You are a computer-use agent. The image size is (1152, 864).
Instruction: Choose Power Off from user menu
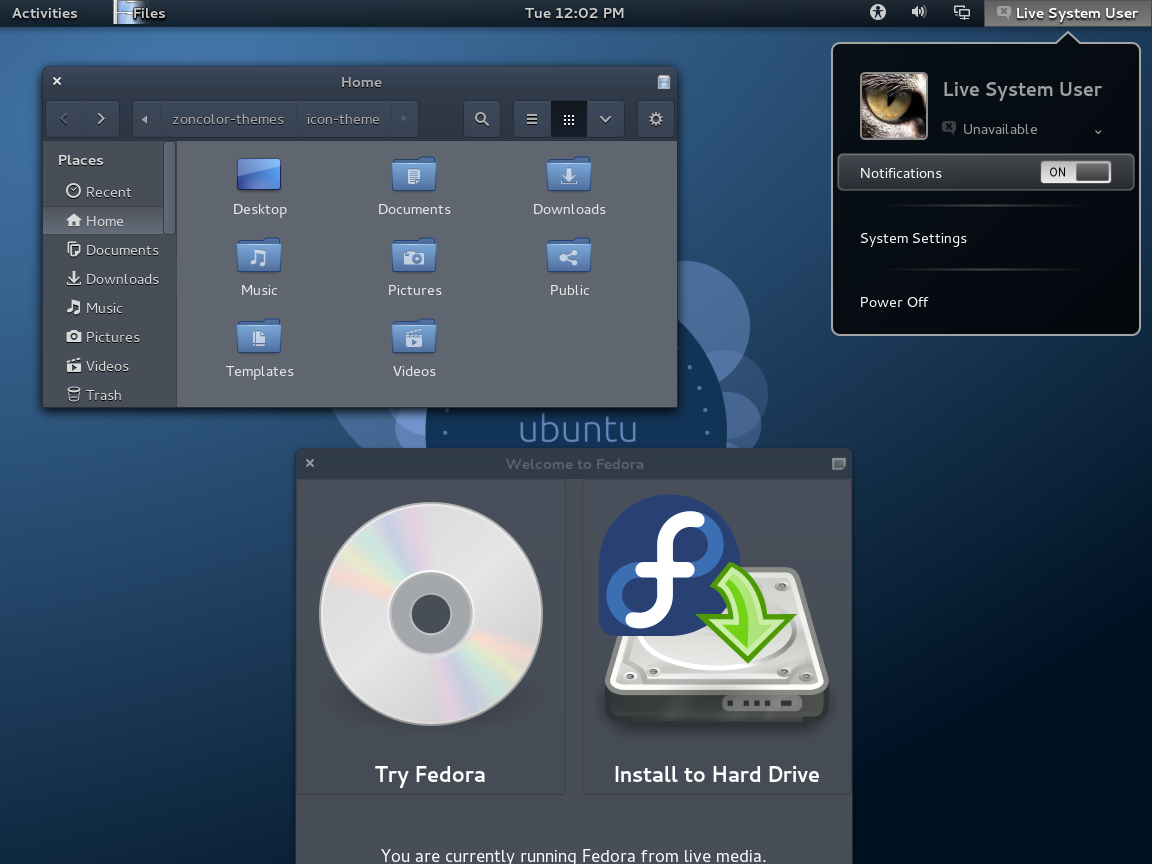[894, 302]
